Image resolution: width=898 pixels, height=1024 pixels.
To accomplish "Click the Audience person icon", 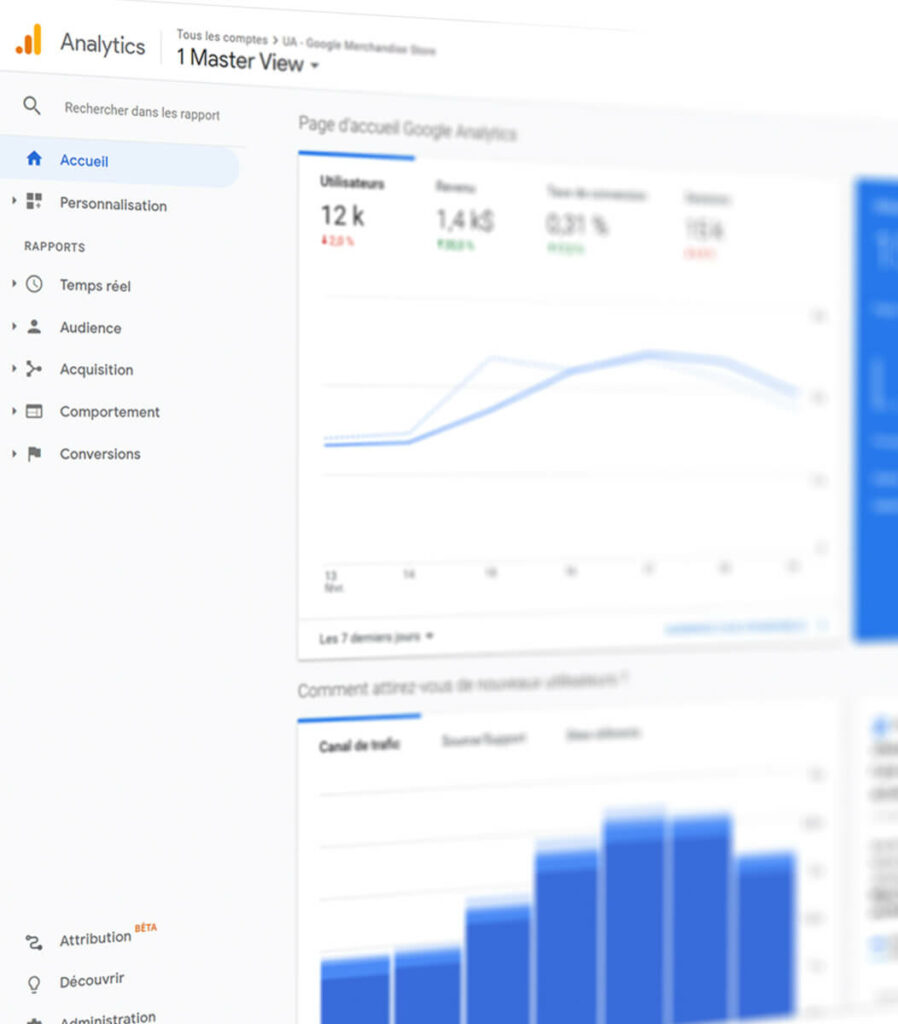I will pos(34,326).
